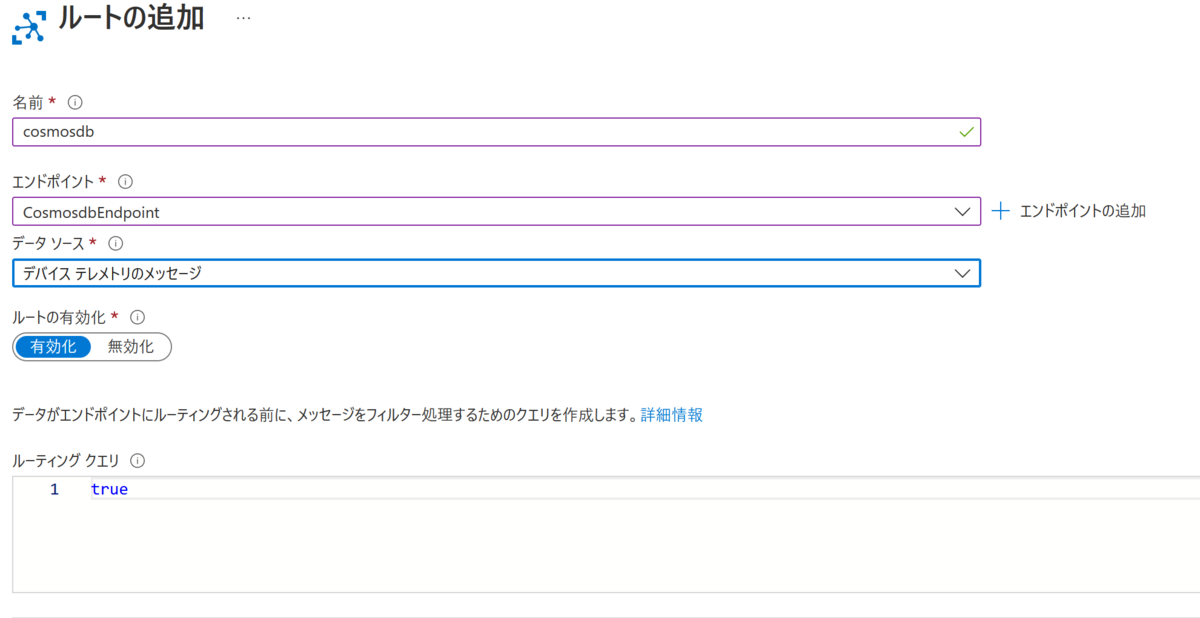Show info tooltip for 名前 field
Screen dimensions: 1200x618
[74, 102]
